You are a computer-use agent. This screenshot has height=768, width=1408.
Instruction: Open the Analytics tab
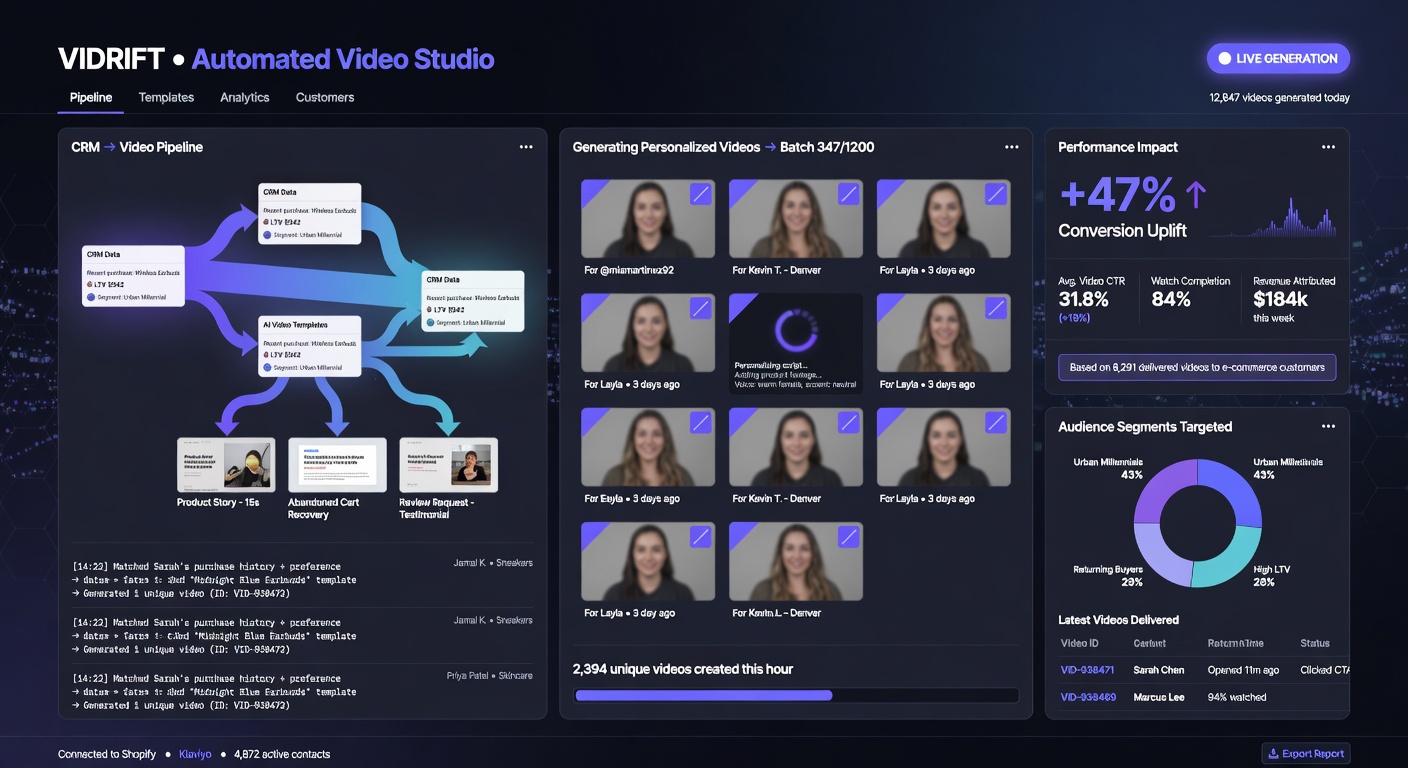click(x=245, y=97)
